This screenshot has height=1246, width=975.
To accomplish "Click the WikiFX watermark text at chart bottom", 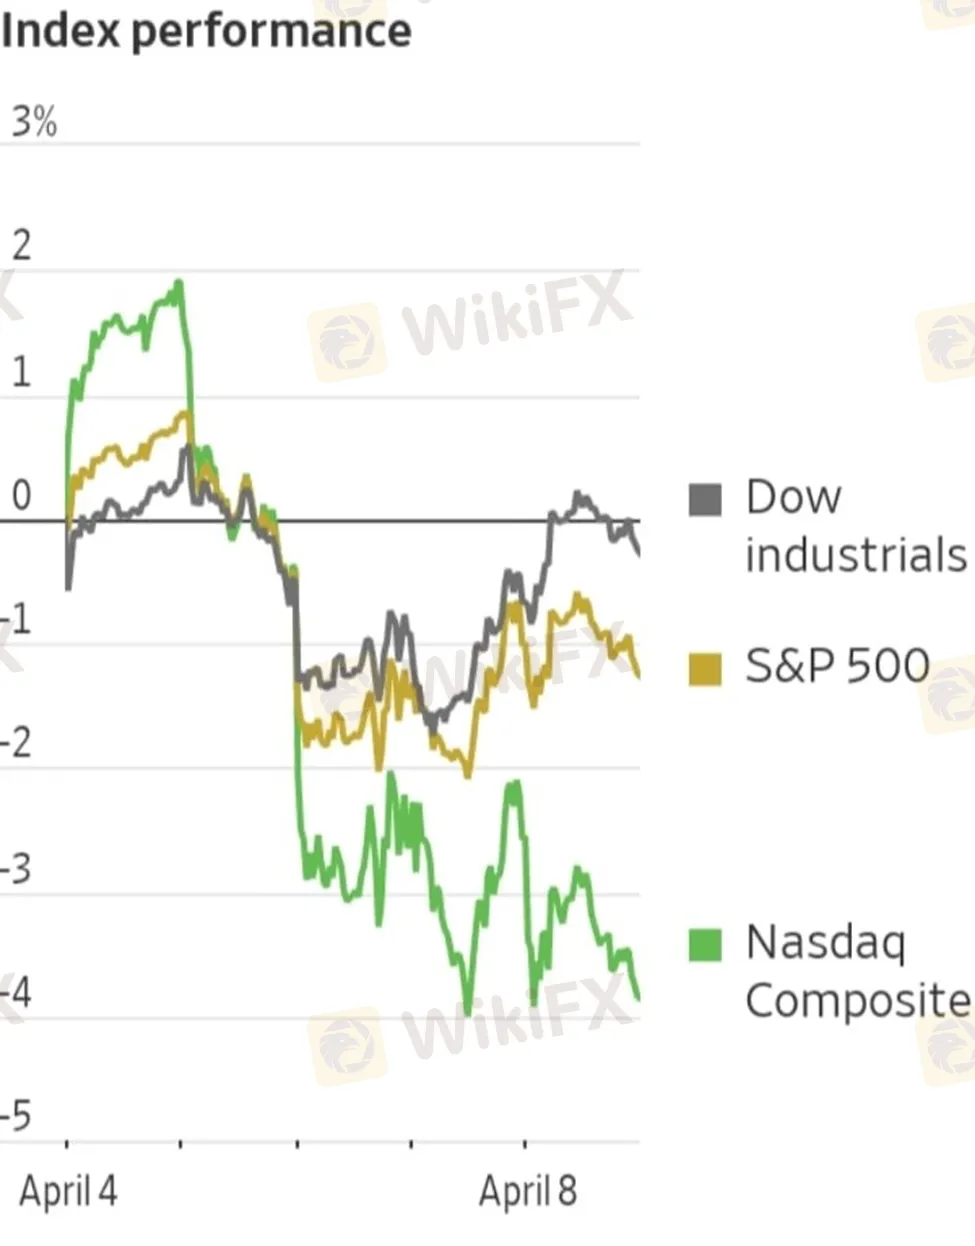I will (516, 1018).
